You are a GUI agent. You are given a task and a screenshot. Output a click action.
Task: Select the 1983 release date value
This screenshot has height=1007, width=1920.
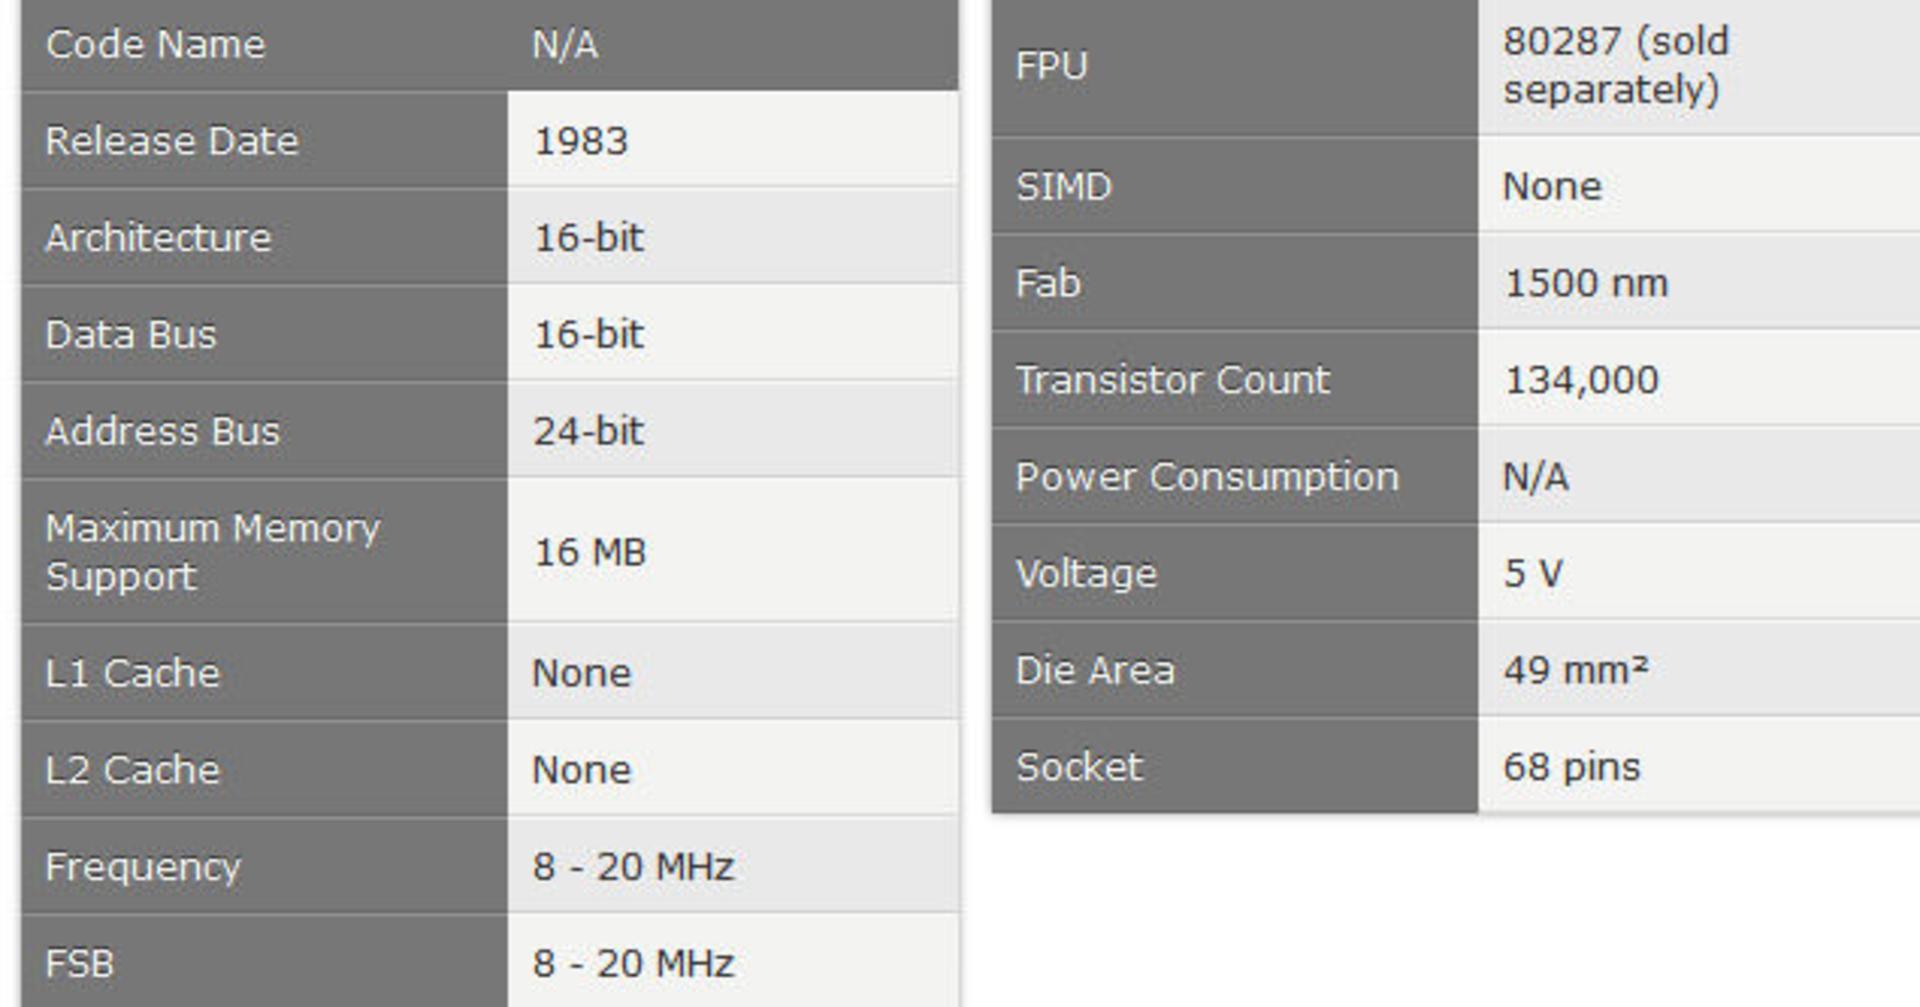[581, 141]
